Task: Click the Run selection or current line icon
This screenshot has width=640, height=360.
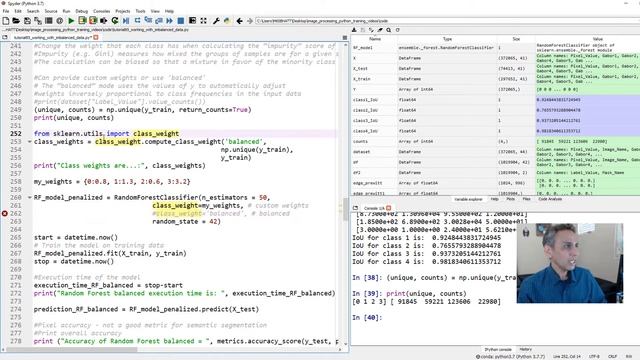Action: [104, 20]
